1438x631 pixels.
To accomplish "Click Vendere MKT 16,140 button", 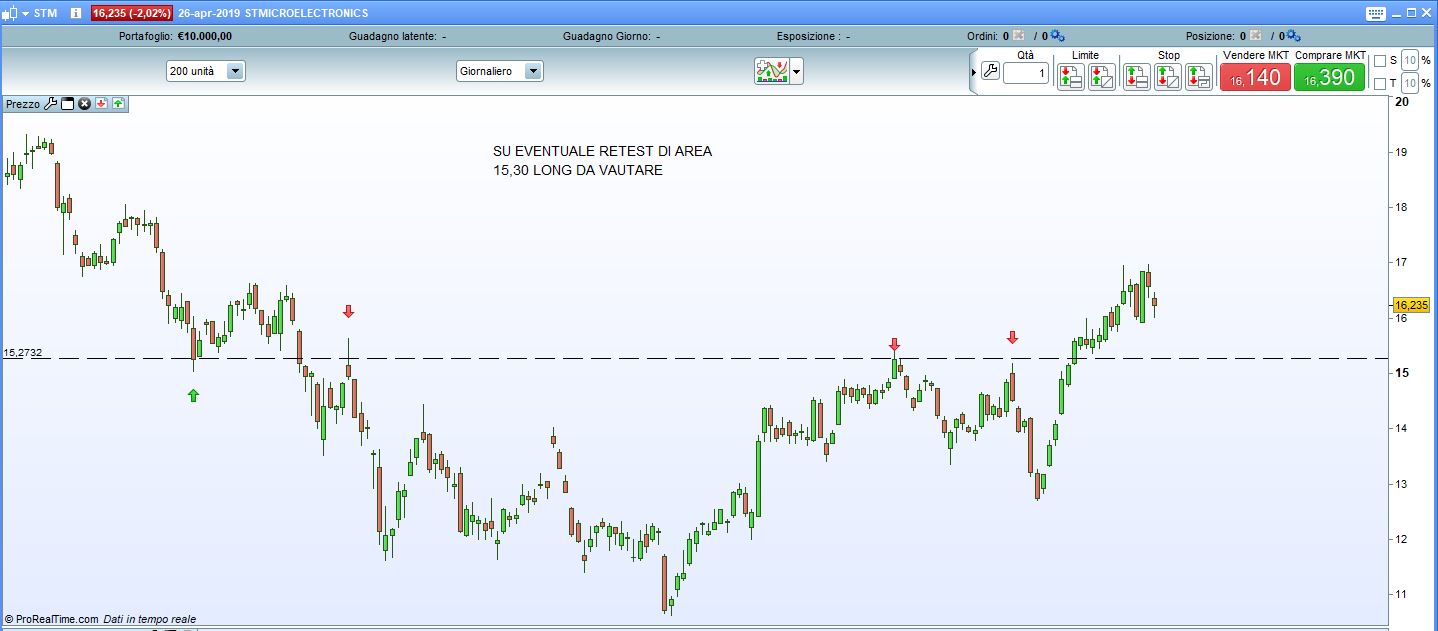I will tap(1255, 77).
